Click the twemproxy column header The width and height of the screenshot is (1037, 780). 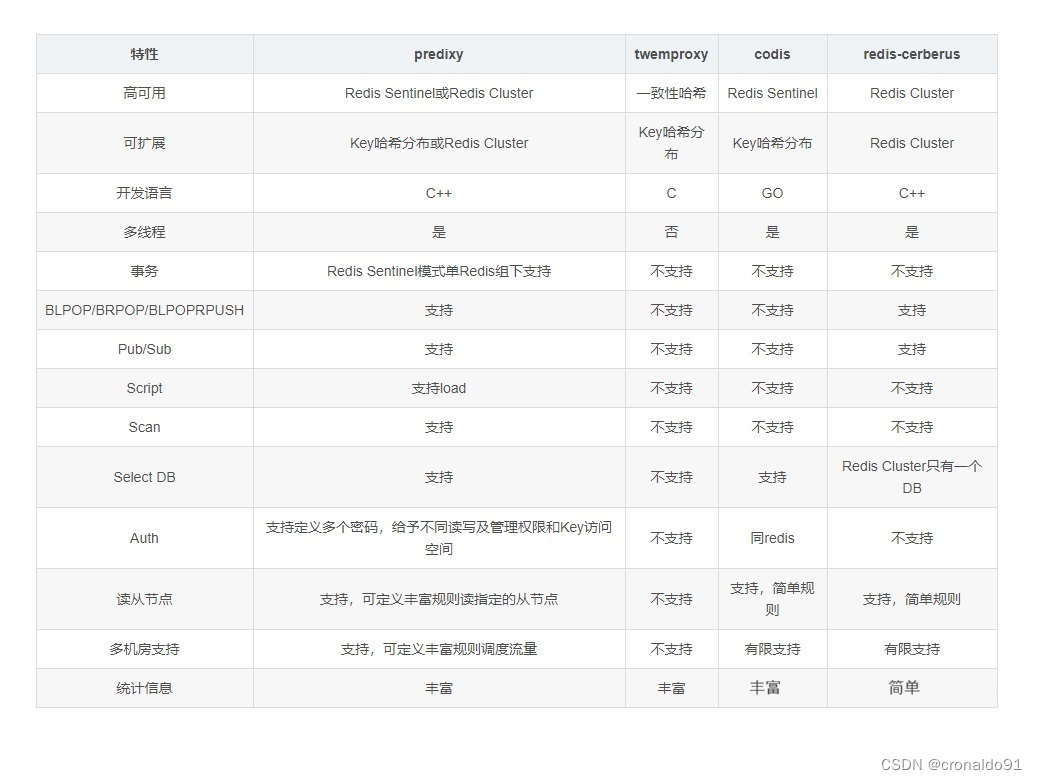pyautogui.click(x=671, y=54)
